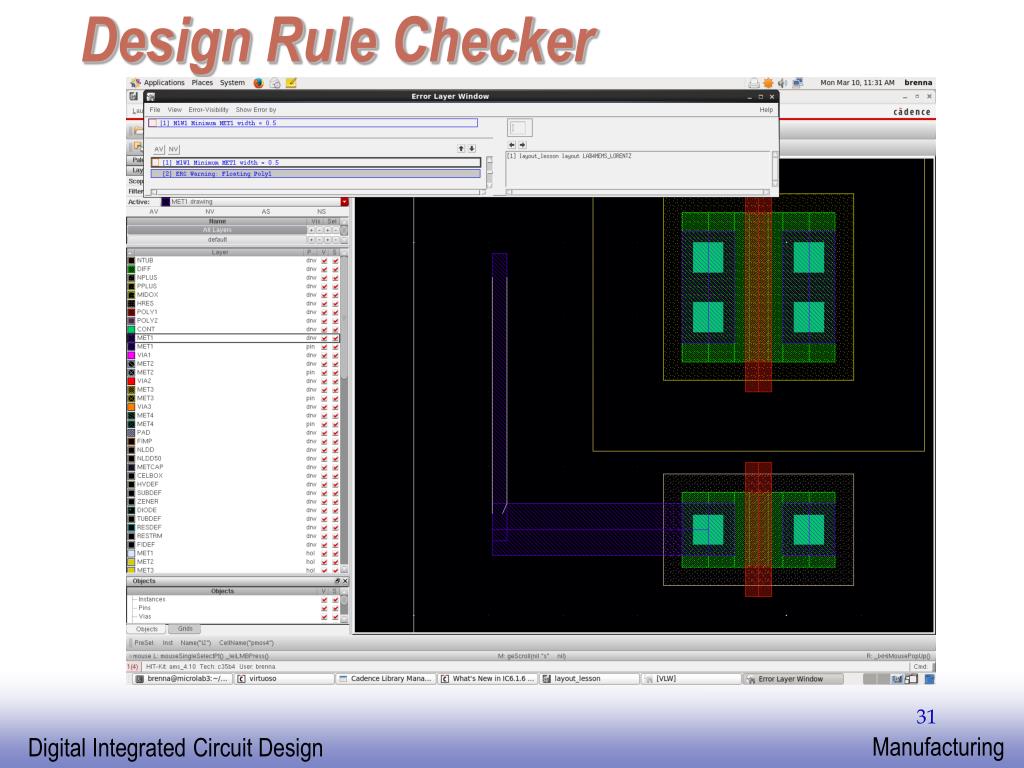
Task: Click the mail icon next to Firefox
Action: 275,83
